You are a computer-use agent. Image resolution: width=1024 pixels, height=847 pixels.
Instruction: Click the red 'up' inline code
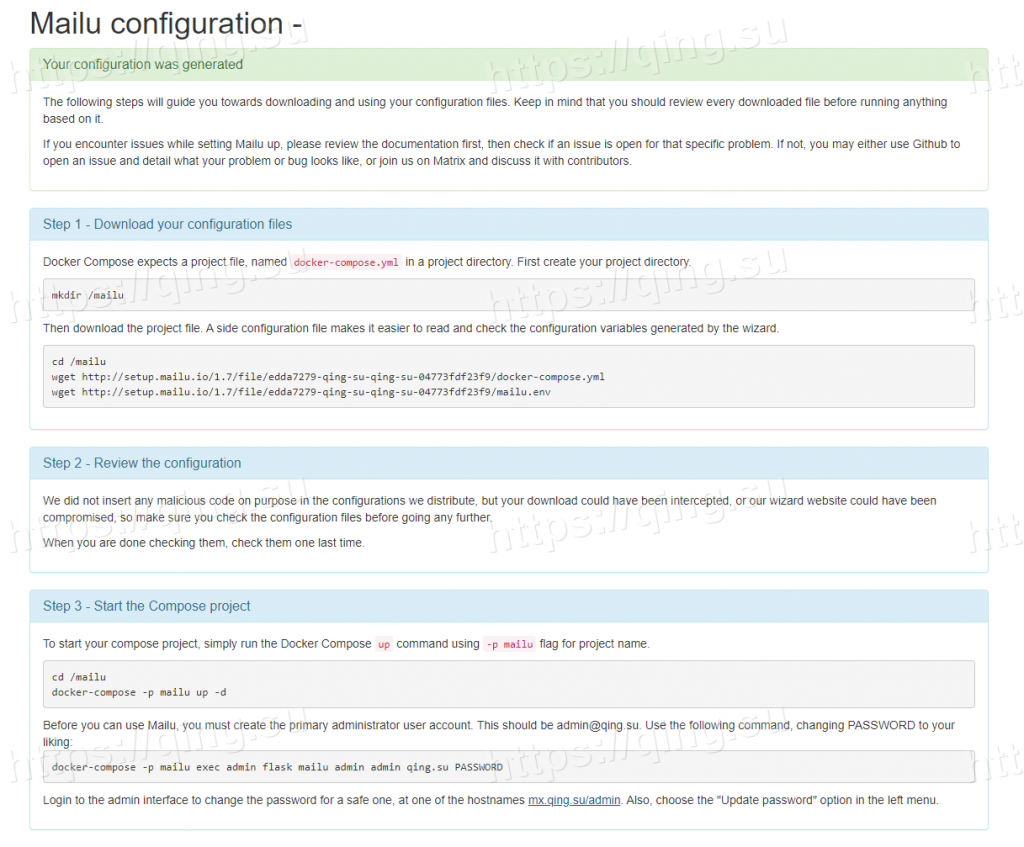(x=384, y=645)
